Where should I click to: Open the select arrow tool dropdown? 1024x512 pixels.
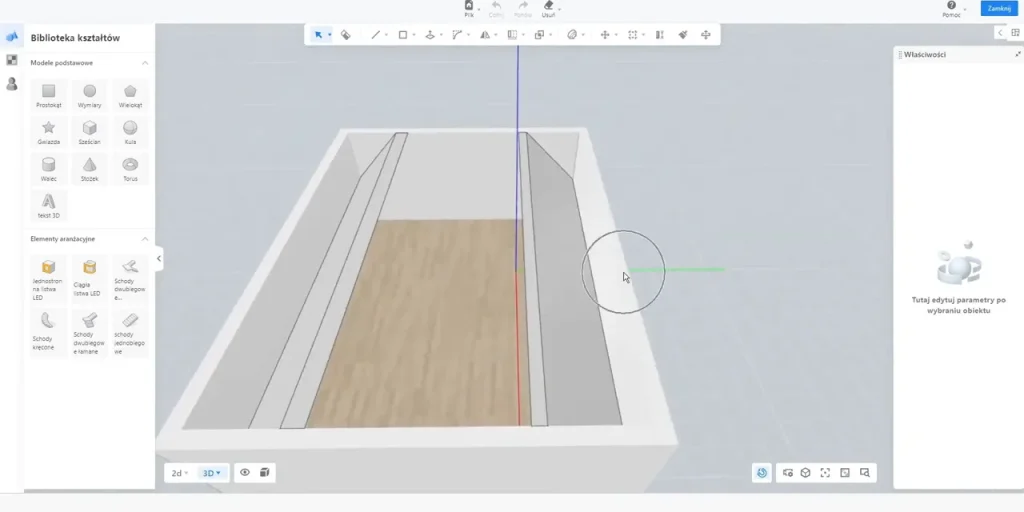tap(330, 35)
